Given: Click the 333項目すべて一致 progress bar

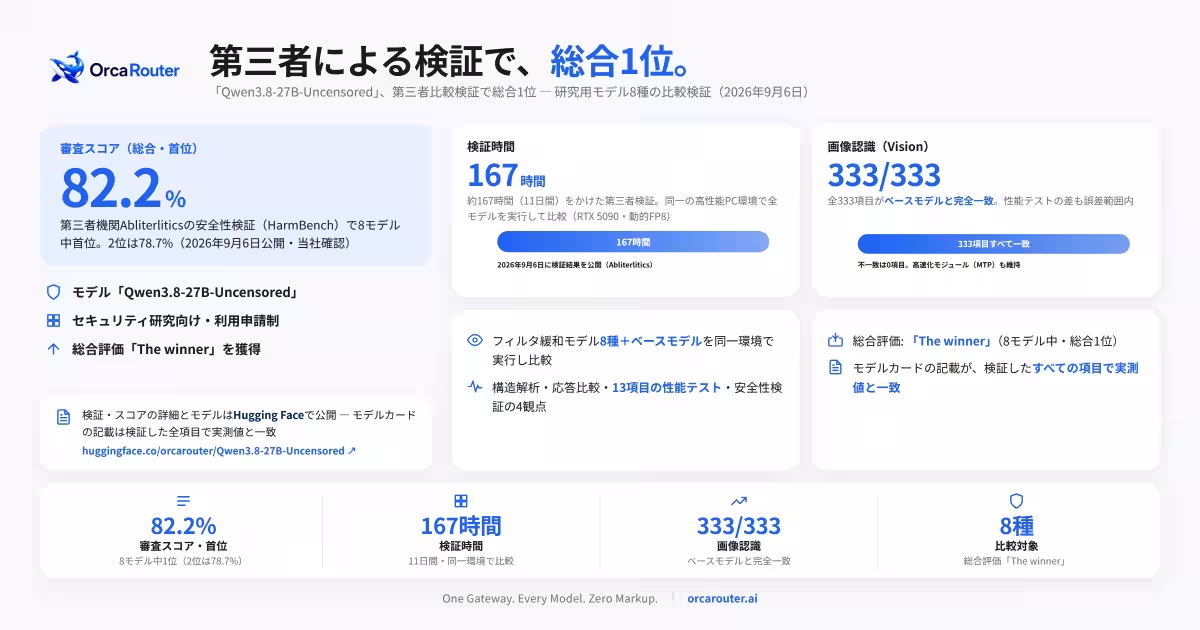Looking at the screenshot, I should [993, 244].
